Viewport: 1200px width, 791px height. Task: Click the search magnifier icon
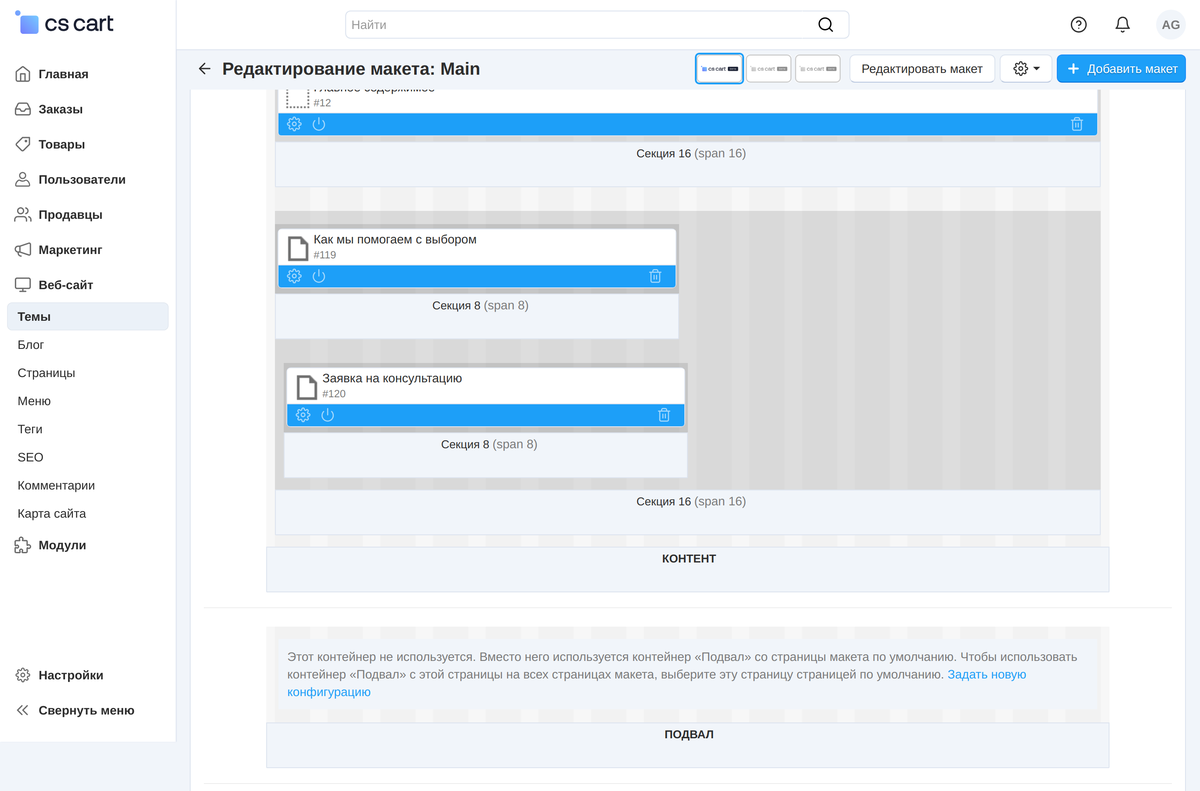click(x=825, y=25)
